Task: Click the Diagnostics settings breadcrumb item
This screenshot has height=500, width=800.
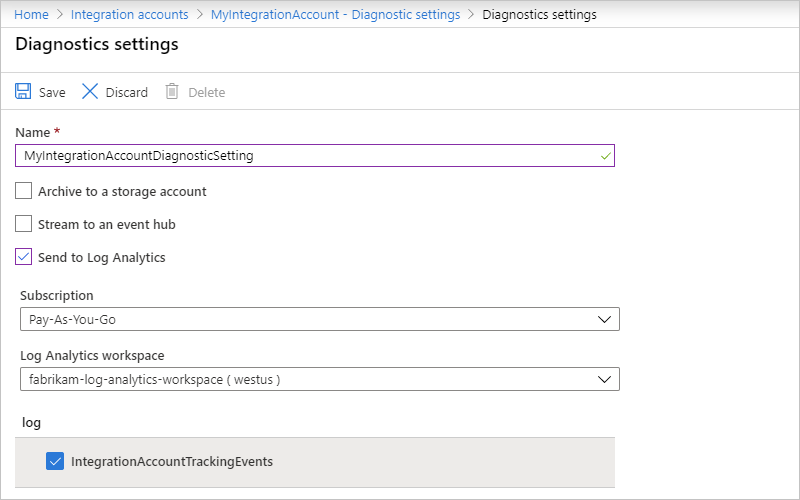Action: click(539, 15)
